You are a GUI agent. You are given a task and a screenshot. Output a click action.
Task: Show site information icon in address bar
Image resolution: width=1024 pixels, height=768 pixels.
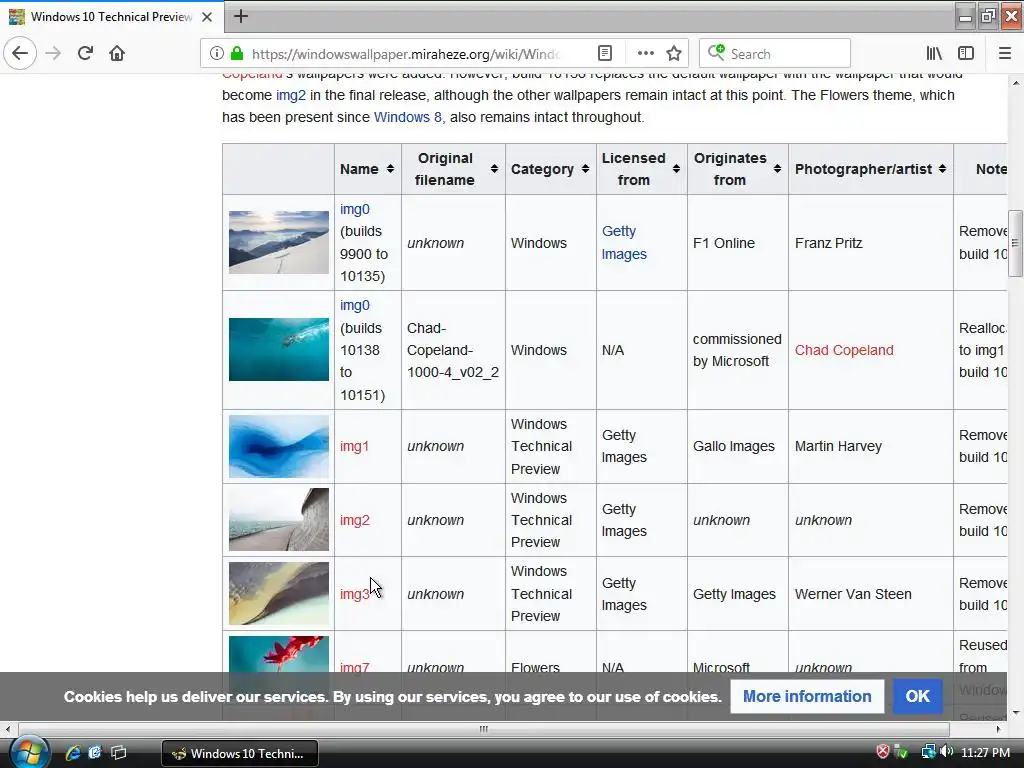click(216, 53)
